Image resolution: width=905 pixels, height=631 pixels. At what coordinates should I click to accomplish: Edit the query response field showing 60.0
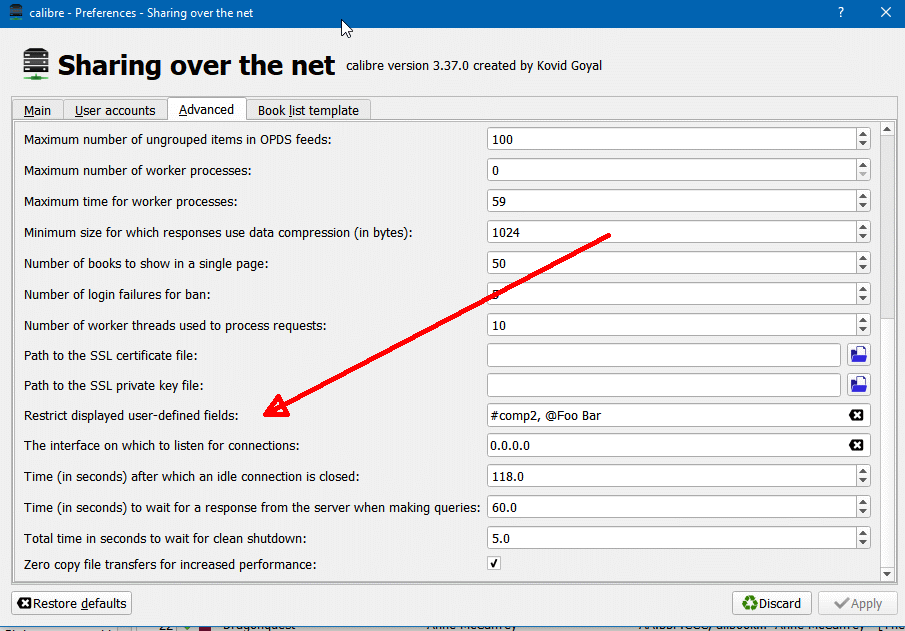tap(672, 507)
